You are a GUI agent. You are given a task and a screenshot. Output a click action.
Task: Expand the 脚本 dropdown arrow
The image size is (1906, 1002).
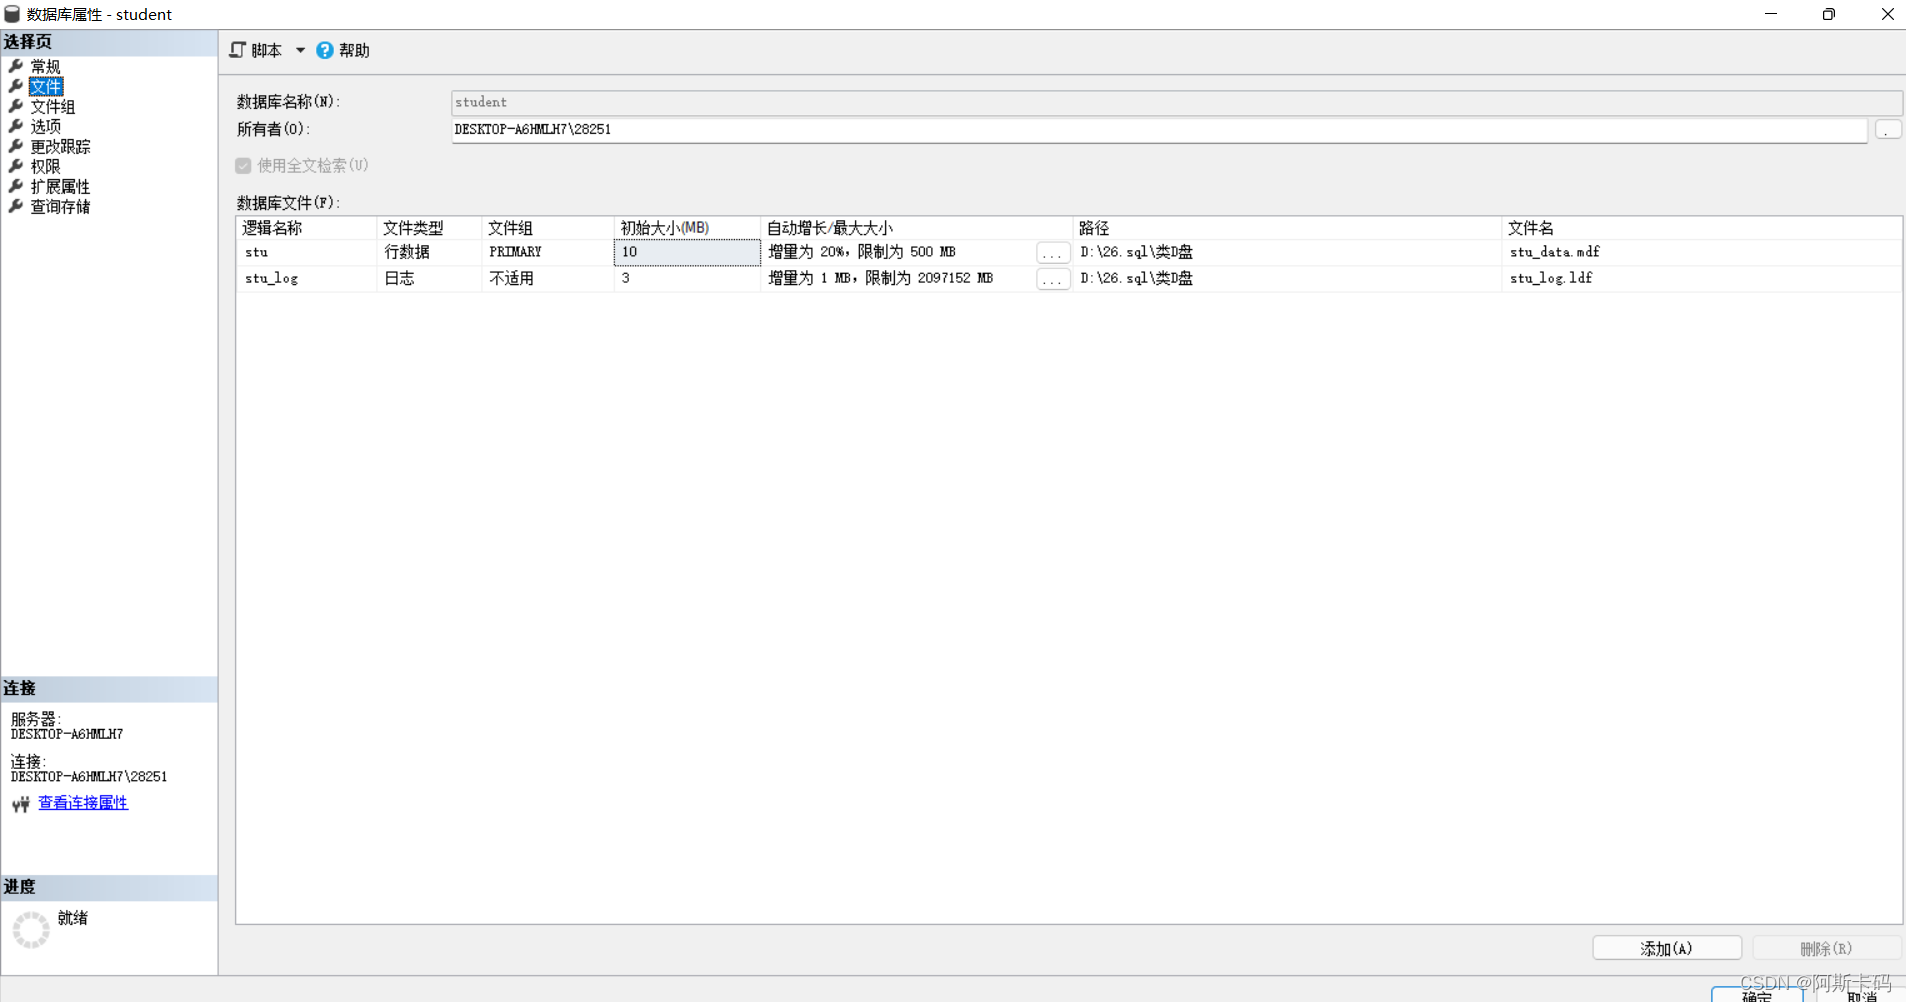pos(300,50)
